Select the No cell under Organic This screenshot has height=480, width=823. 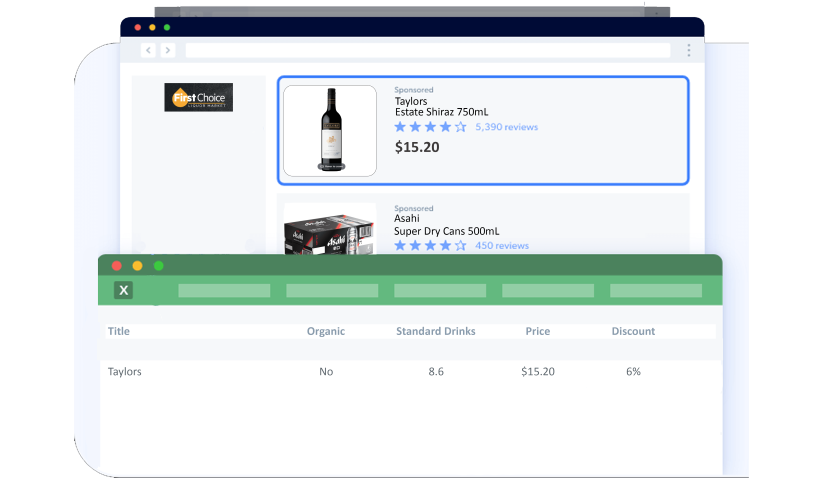pos(326,371)
